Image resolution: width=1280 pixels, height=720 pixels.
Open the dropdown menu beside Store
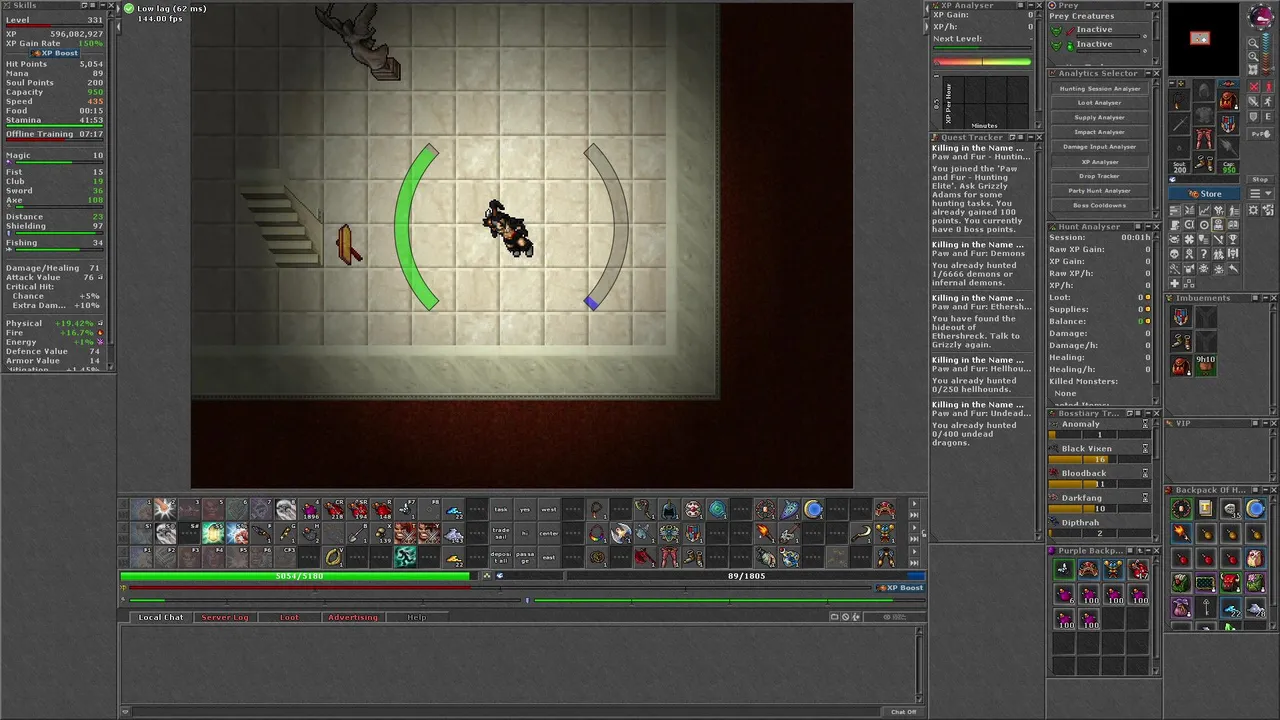[1261, 193]
